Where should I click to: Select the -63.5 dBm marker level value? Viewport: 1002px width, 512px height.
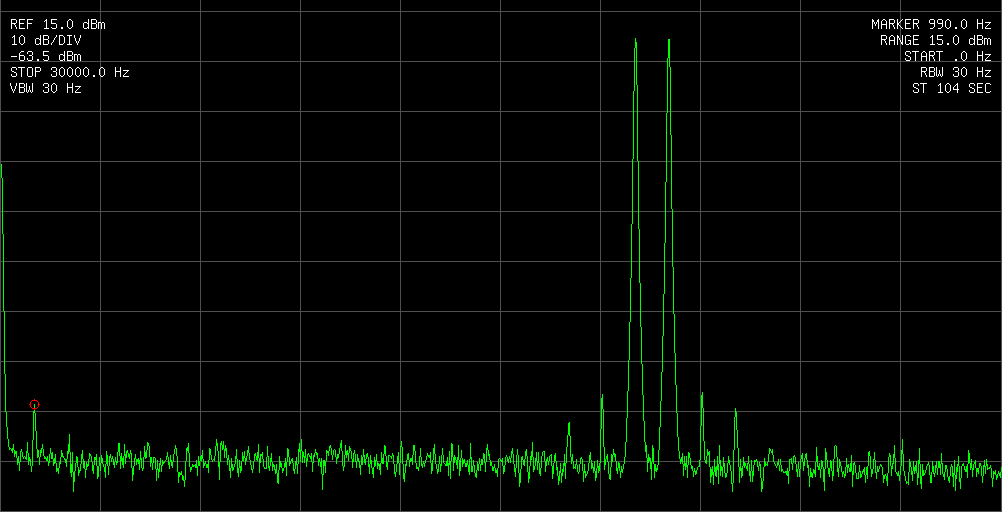click(x=46, y=57)
